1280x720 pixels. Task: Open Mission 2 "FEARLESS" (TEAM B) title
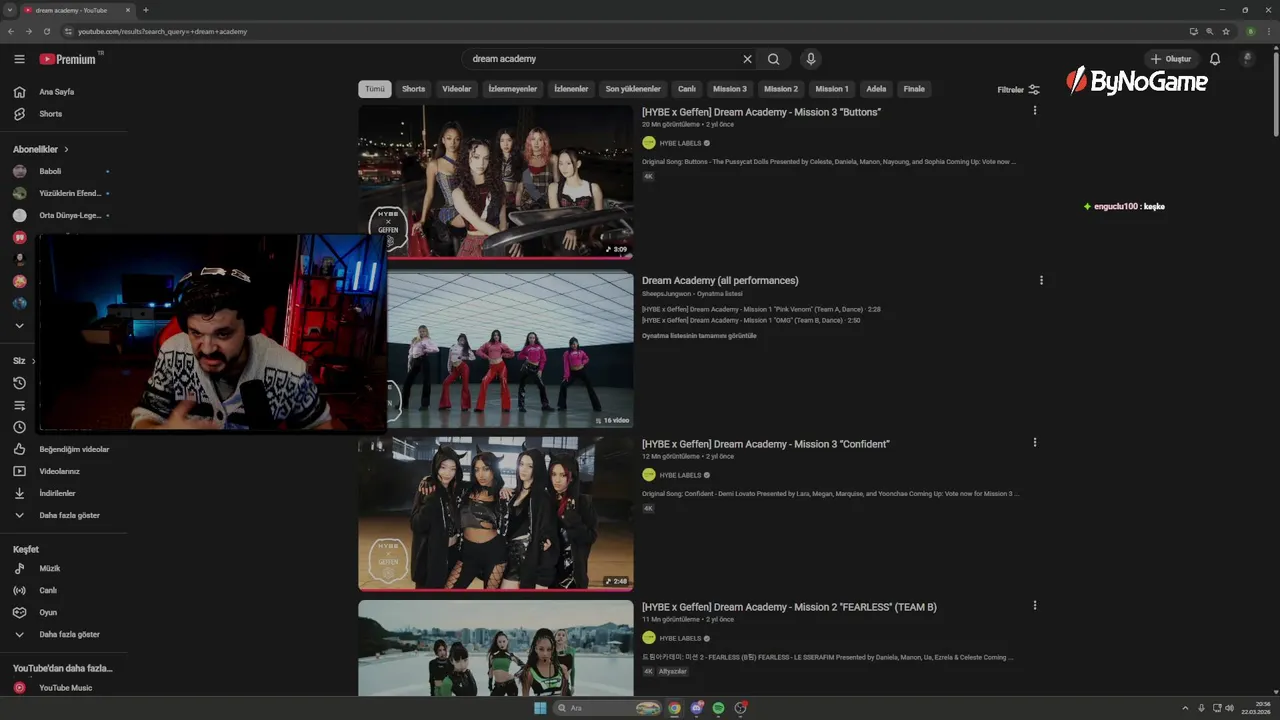coord(789,607)
